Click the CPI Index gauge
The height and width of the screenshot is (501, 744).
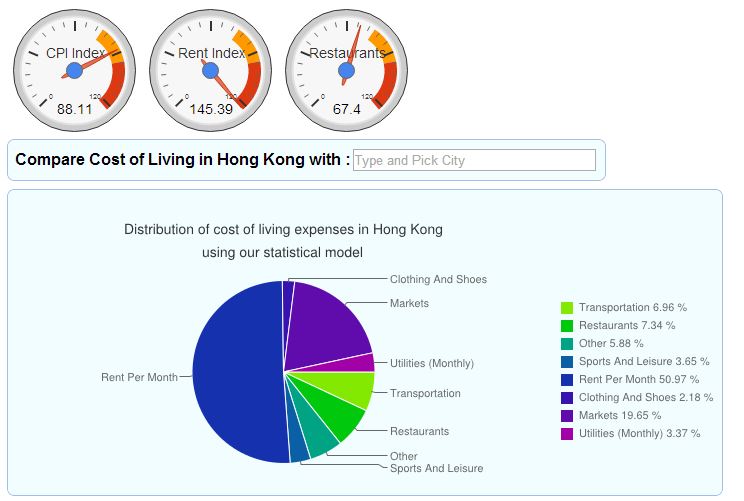[x=73, y=70]
